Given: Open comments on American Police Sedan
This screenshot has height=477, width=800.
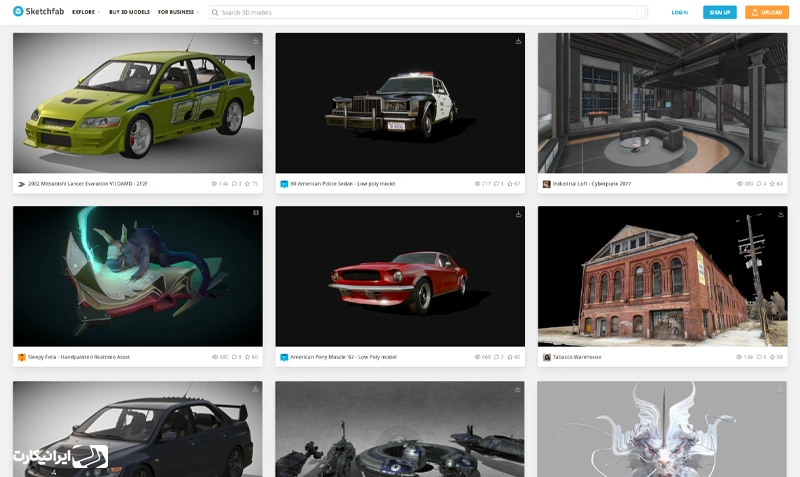Looking at the screenshot, I should (496, 184).
